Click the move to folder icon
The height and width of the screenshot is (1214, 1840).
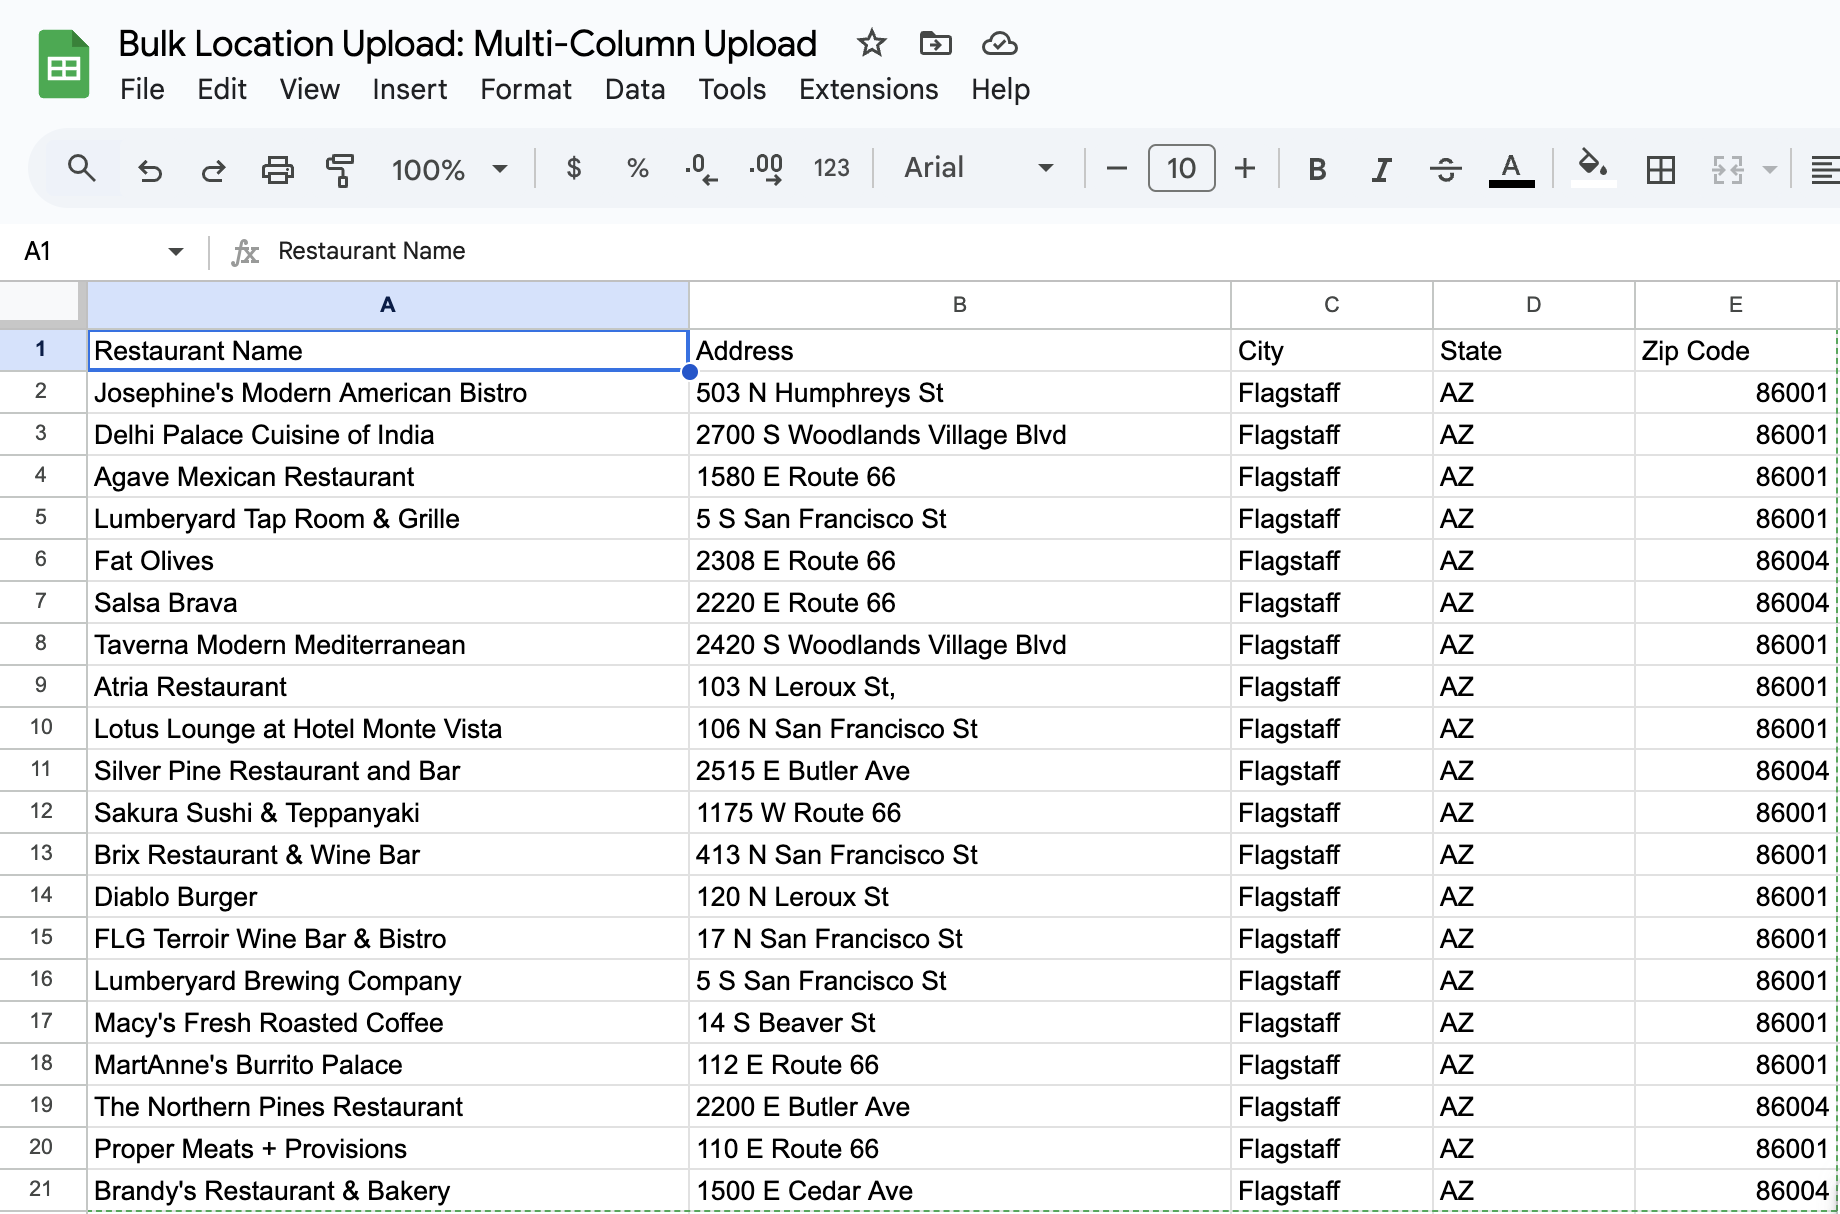[x=935, y=43]
